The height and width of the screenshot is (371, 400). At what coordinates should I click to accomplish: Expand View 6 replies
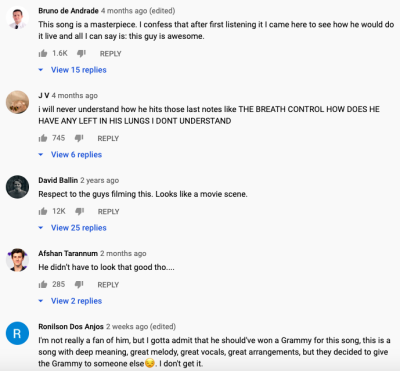(x=70, y=155)
